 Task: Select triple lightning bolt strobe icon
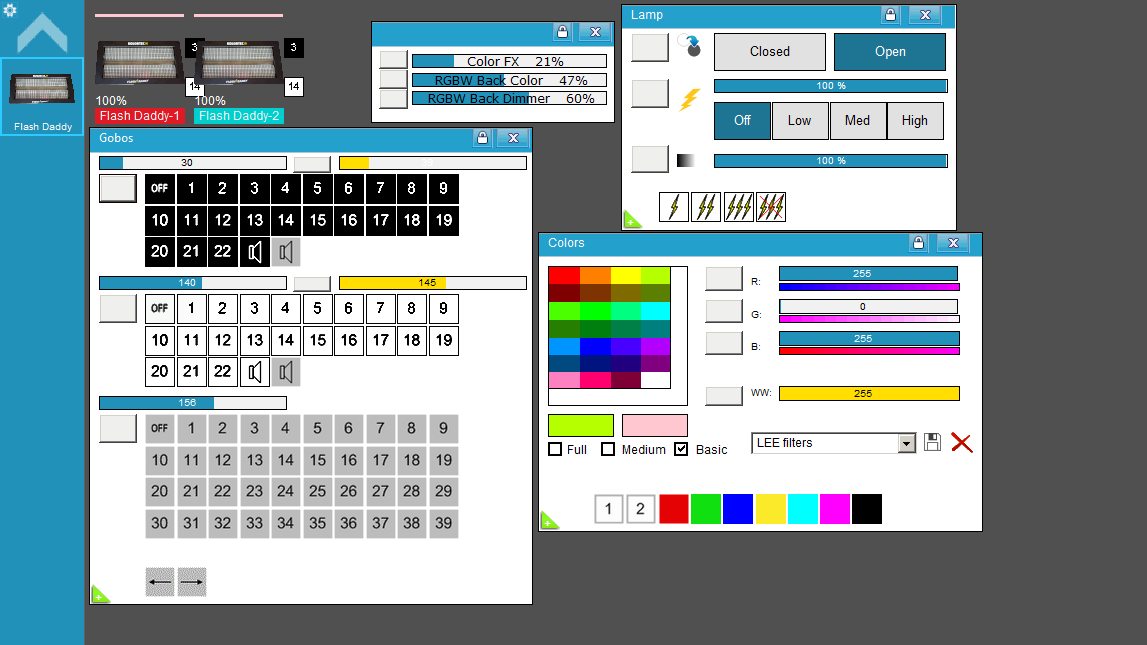pos(738,207)
